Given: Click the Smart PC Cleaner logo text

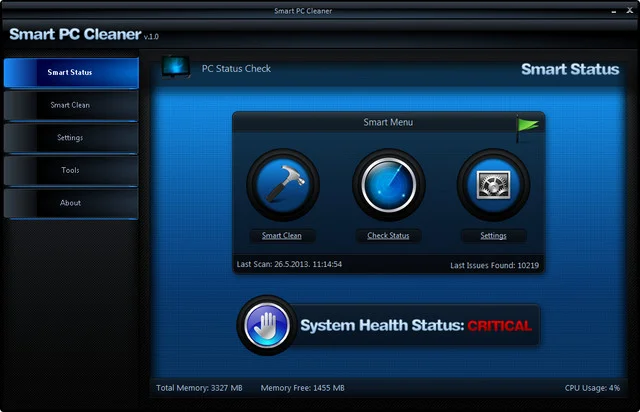Looking at the screenshot, I should pos(76,34).
